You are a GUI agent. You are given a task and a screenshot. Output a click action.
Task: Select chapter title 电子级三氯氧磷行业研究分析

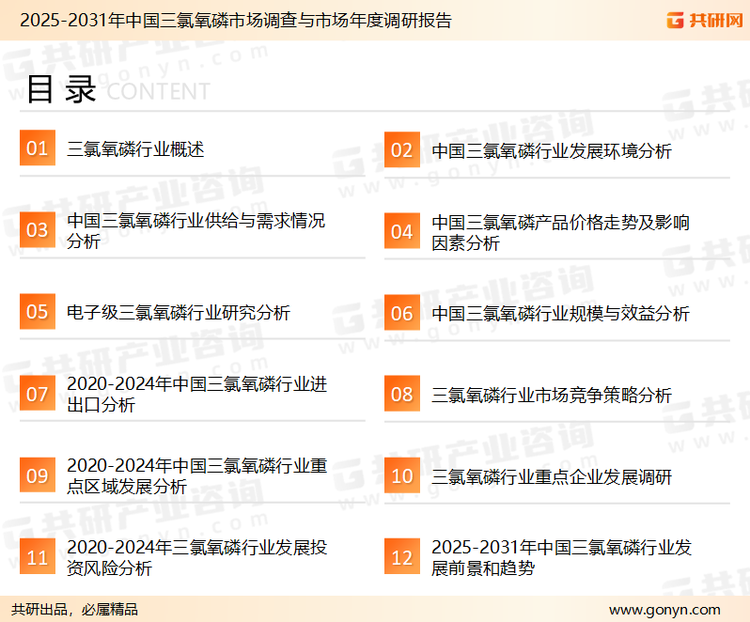click(x=178, y=312)
